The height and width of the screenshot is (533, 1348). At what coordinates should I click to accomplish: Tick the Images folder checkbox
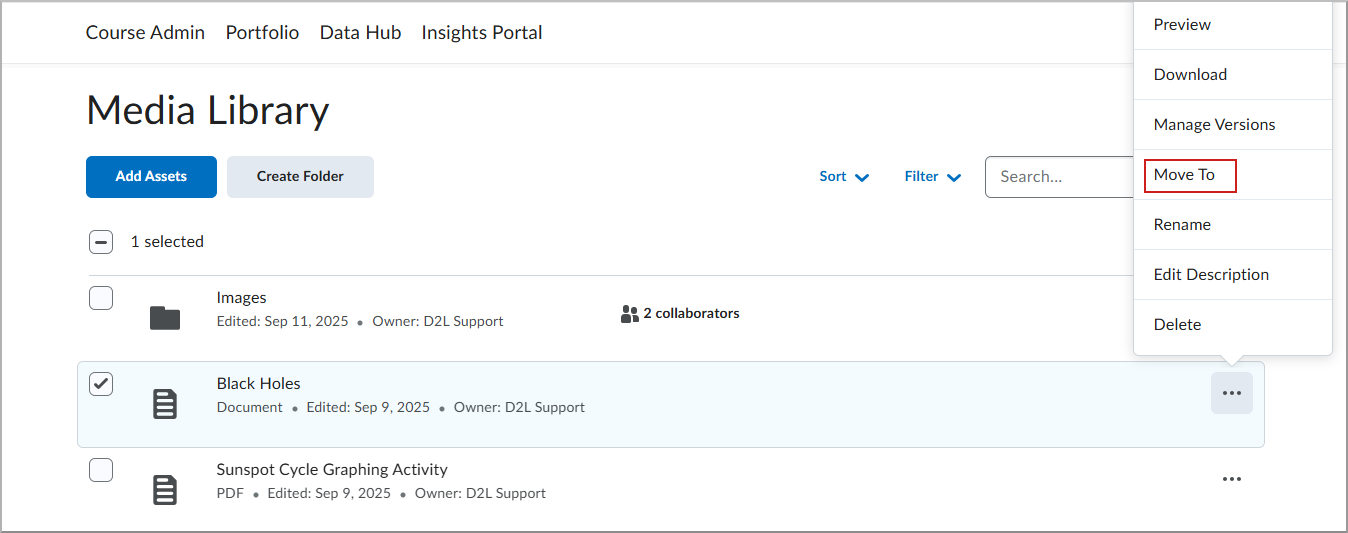pos(101,298)
